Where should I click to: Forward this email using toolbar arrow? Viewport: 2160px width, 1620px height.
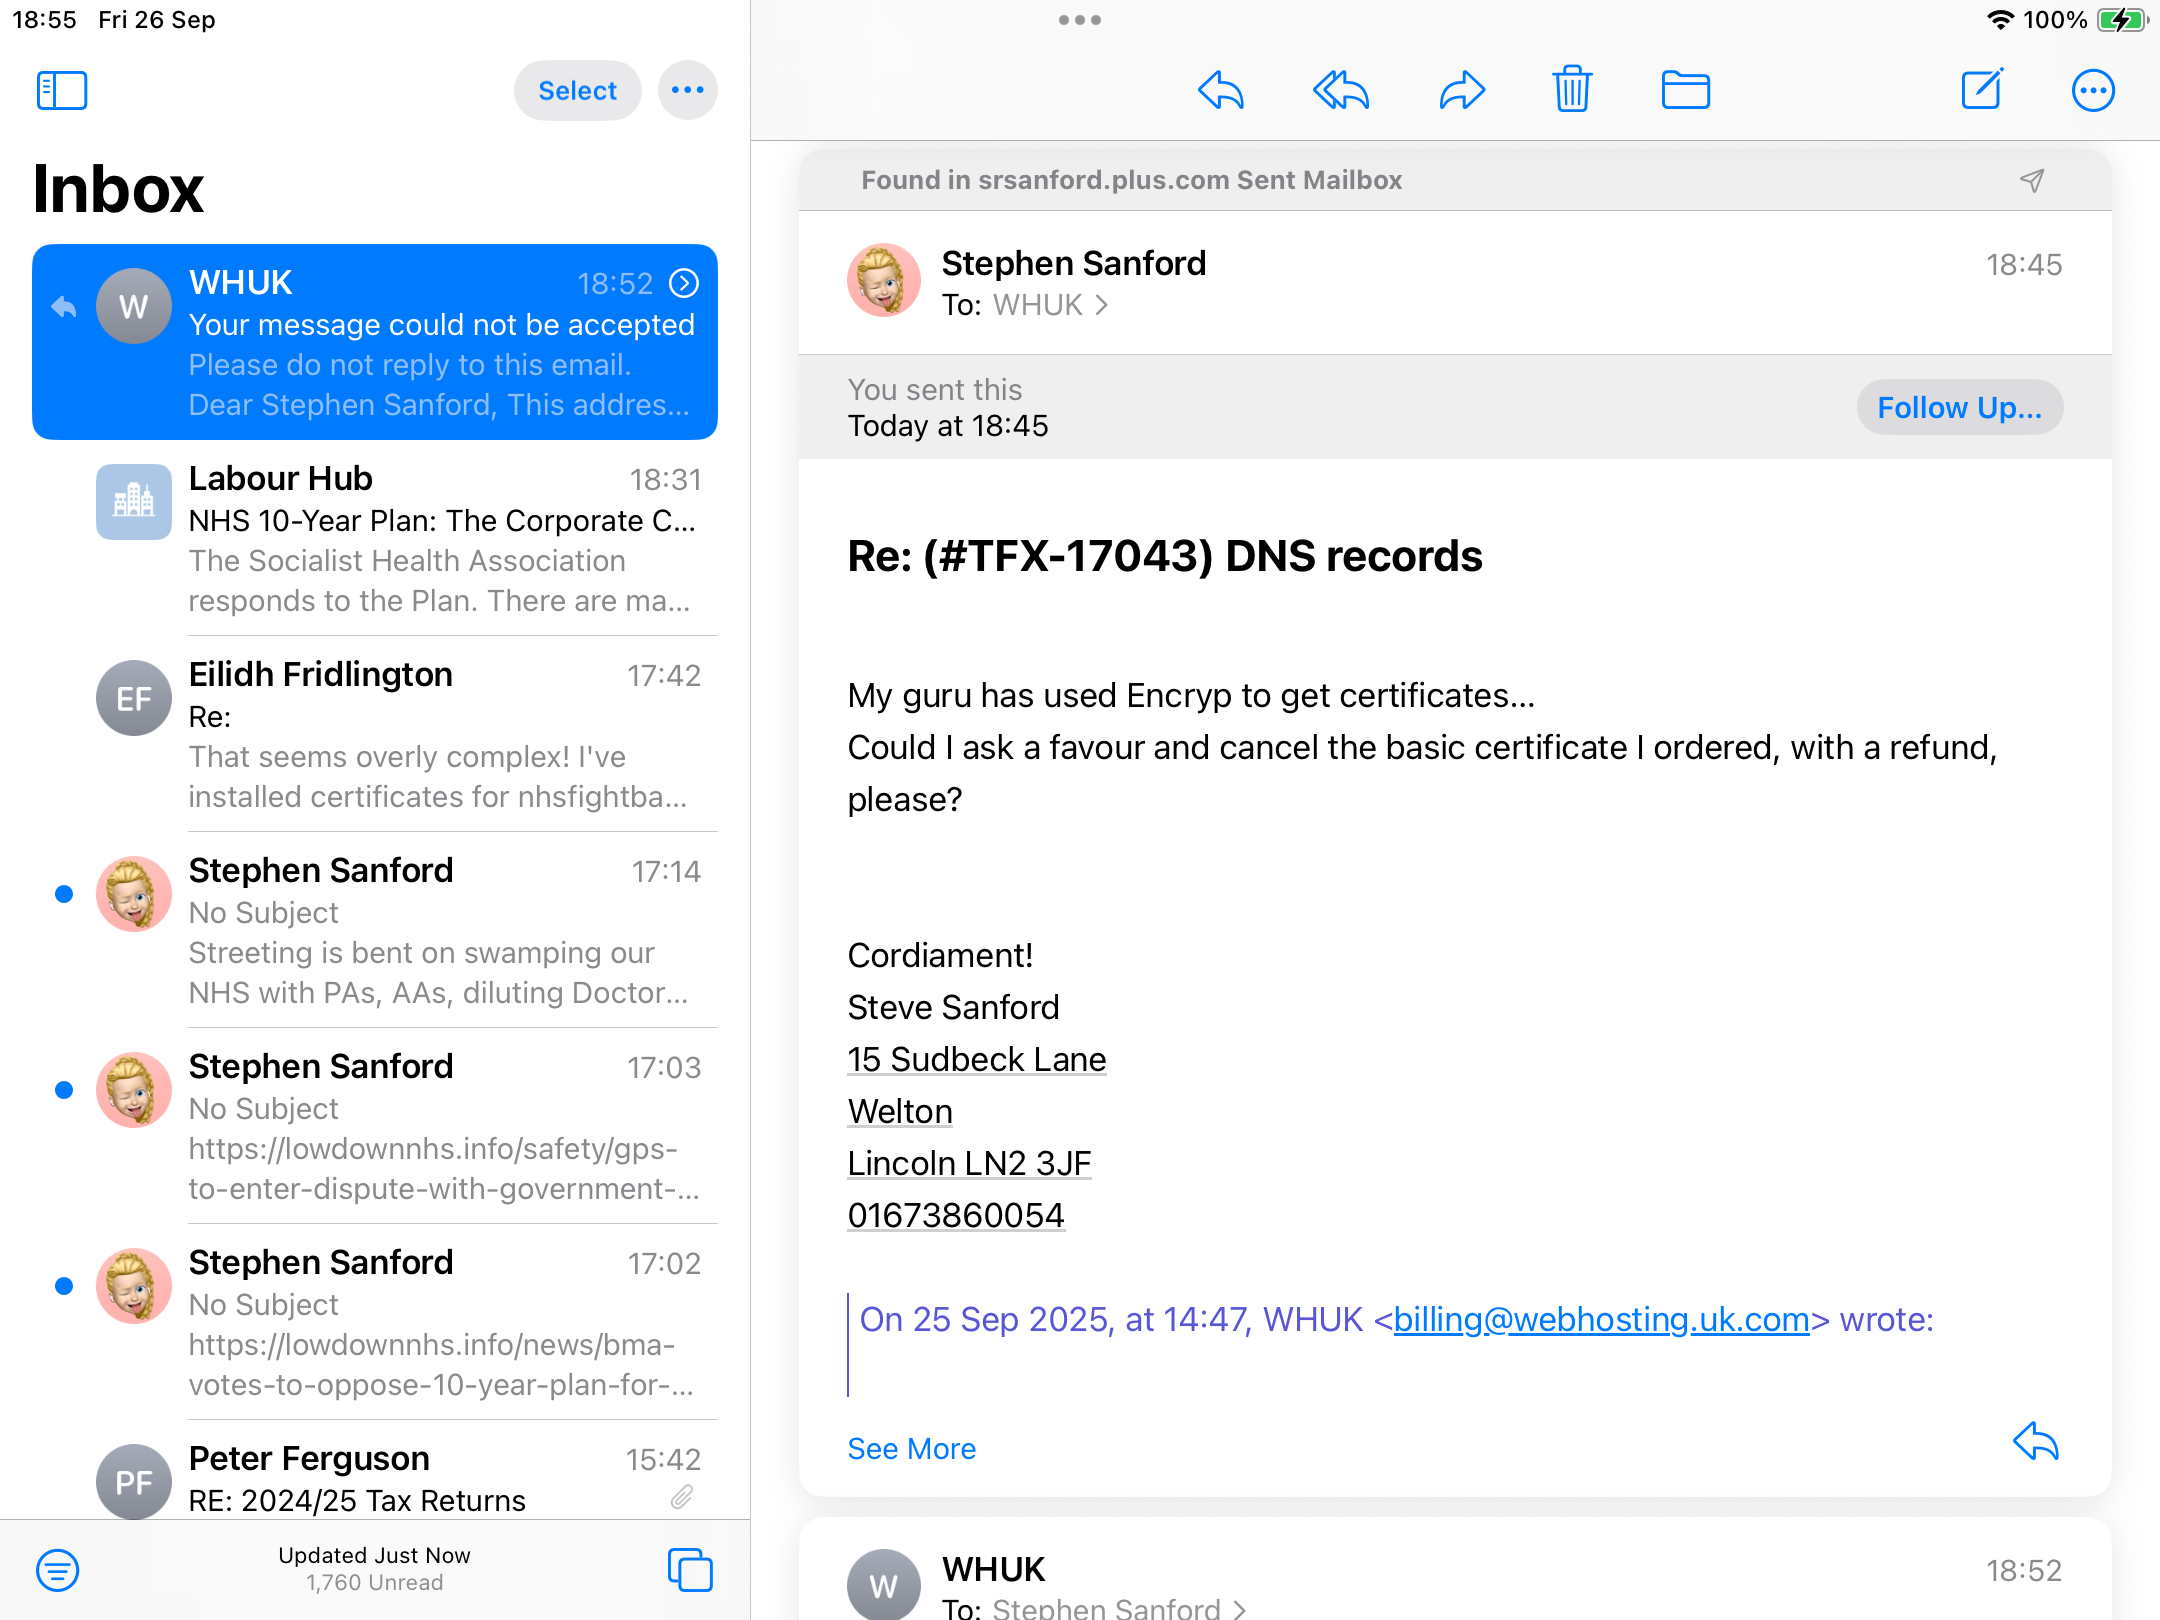[x=1462, y=90]
